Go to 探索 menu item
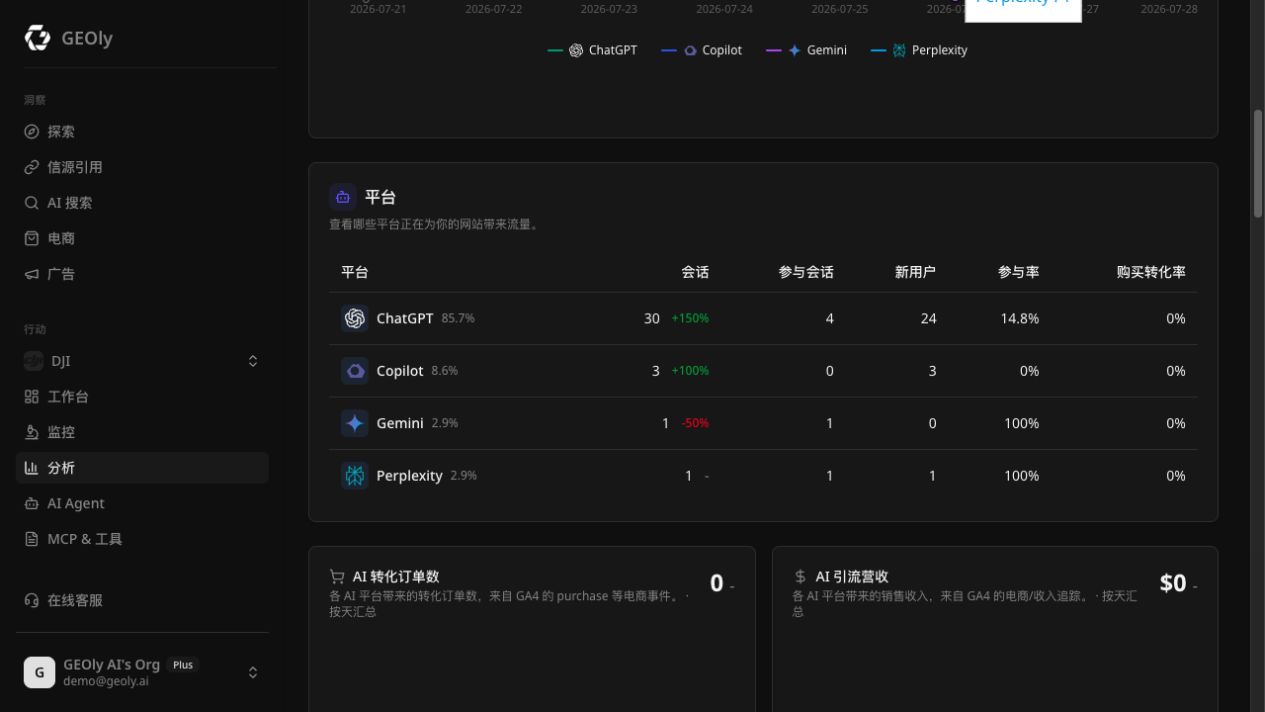This screenshot has width=1265, height=712. (142, 132)
